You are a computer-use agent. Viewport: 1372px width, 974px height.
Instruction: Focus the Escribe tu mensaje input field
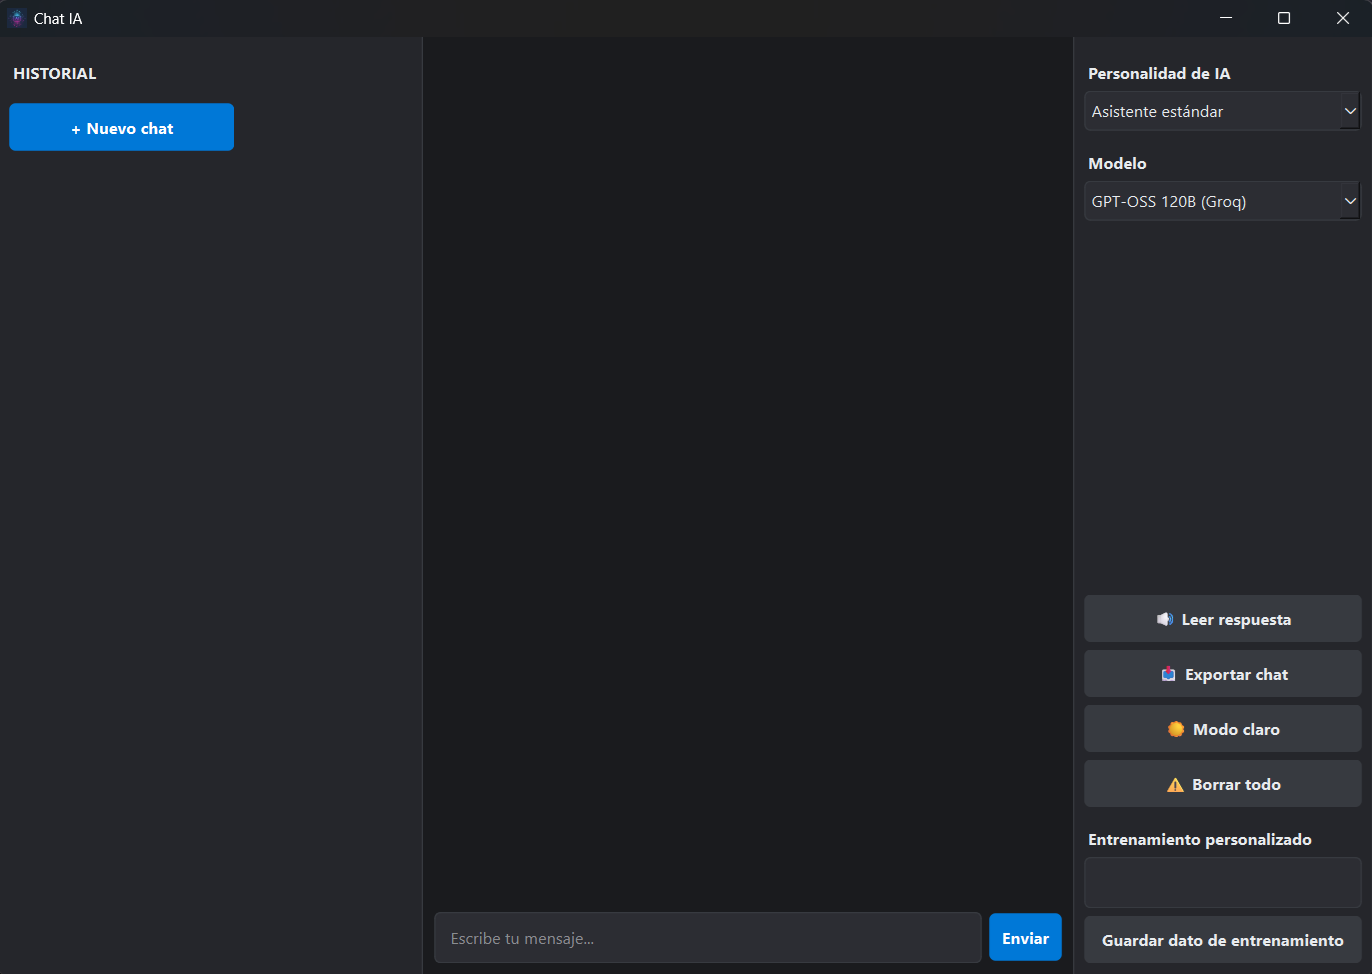click(707, 938)
